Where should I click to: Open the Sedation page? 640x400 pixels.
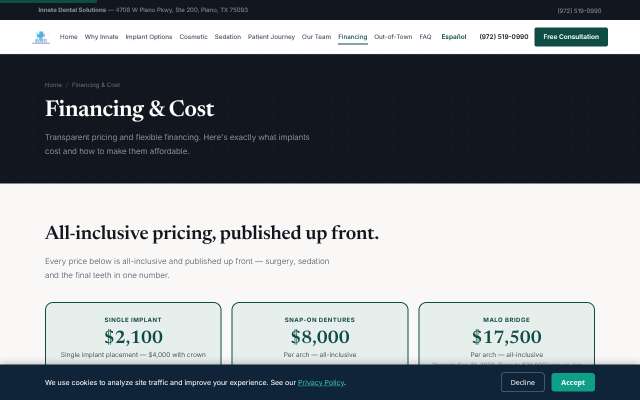coord(228,37)
